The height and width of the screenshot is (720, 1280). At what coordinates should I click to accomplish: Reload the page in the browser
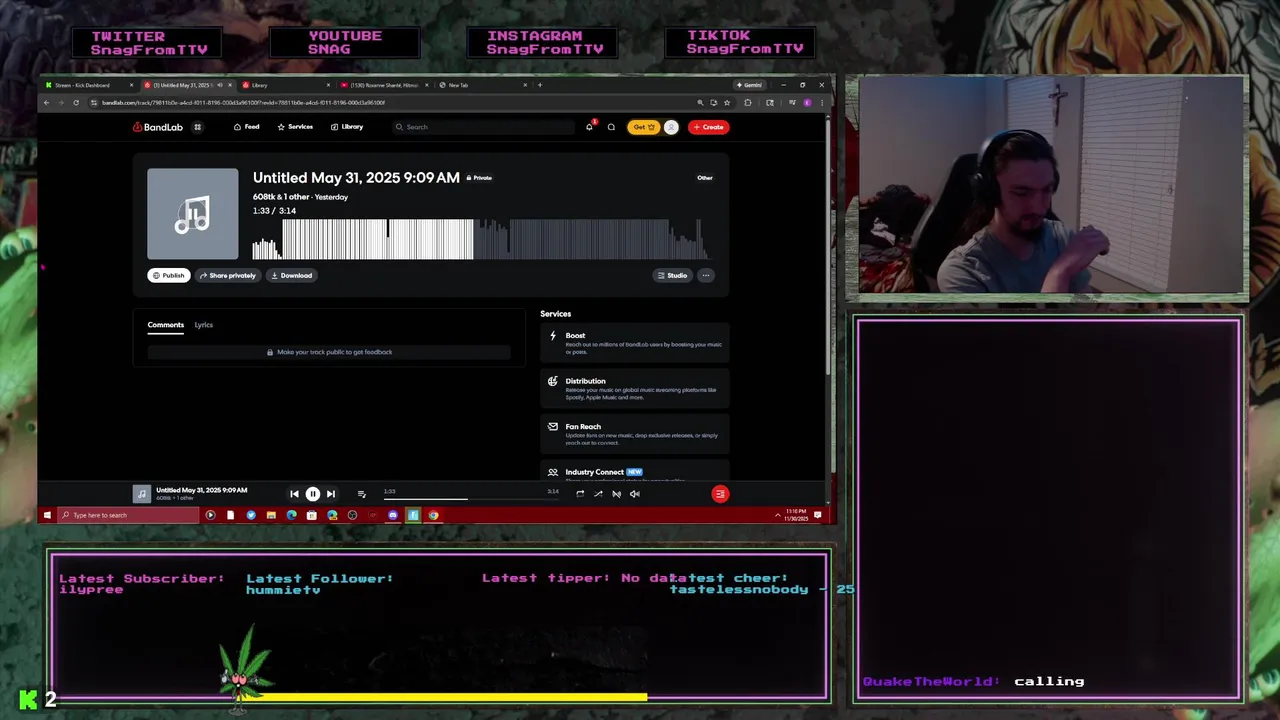pos(75,102)
